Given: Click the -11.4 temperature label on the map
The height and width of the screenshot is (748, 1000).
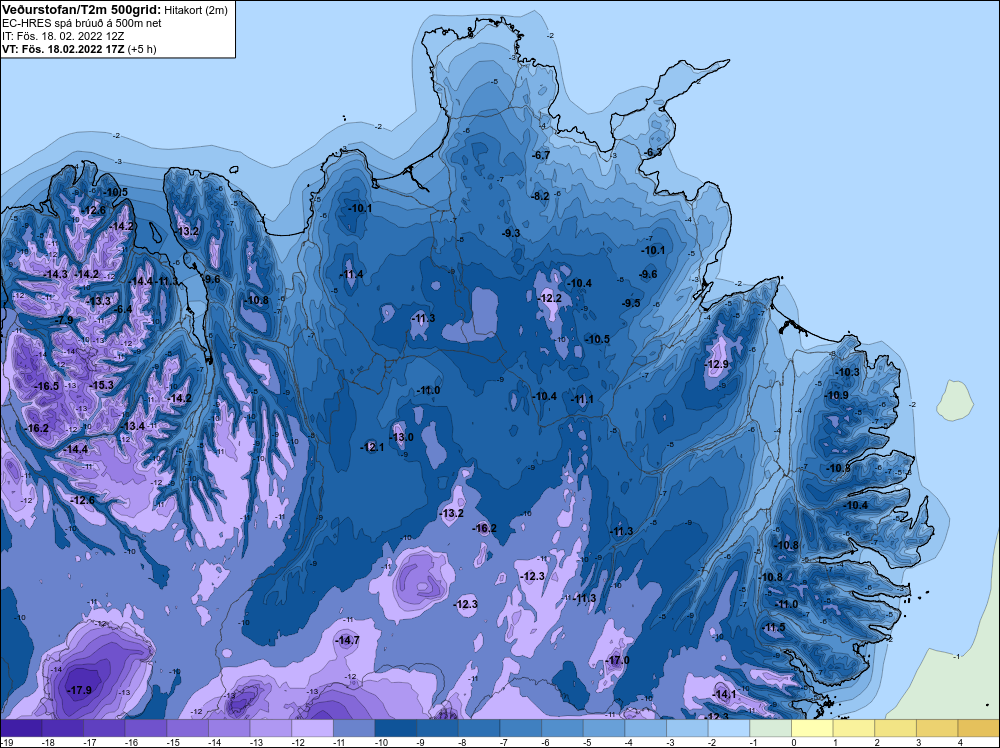Looking at the screenshot, I should (351, 274).
